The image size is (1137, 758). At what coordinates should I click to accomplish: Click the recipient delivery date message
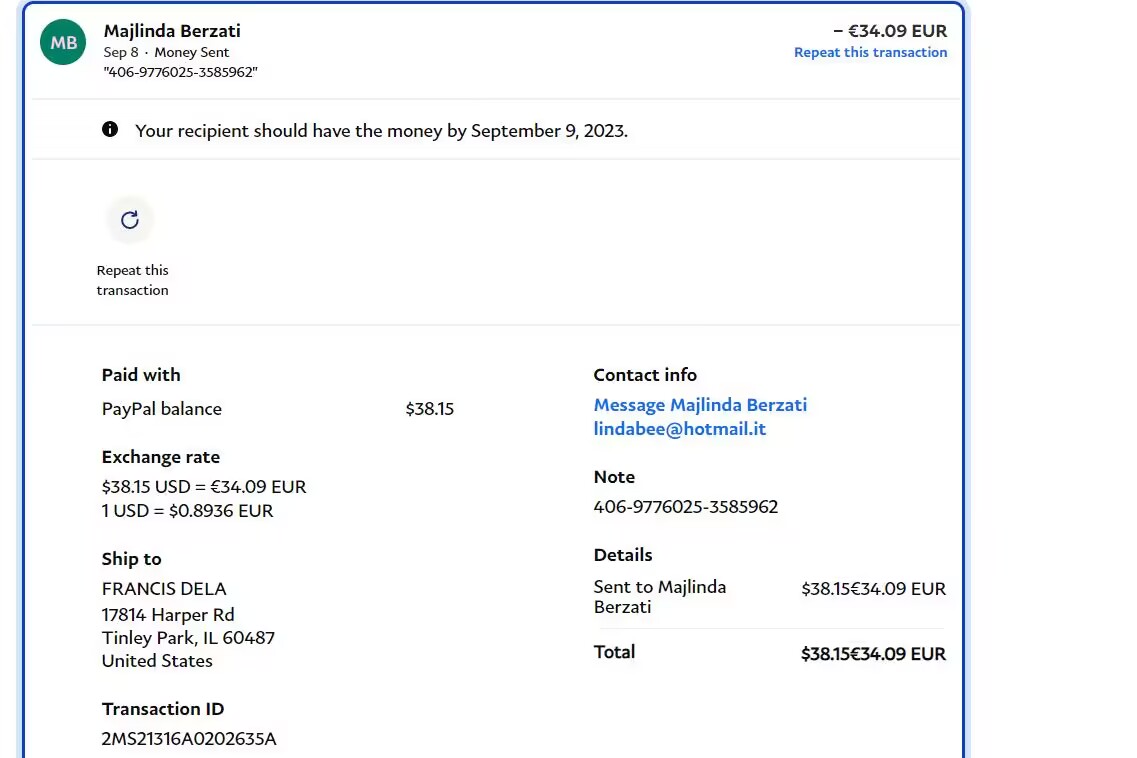(381, 131)
